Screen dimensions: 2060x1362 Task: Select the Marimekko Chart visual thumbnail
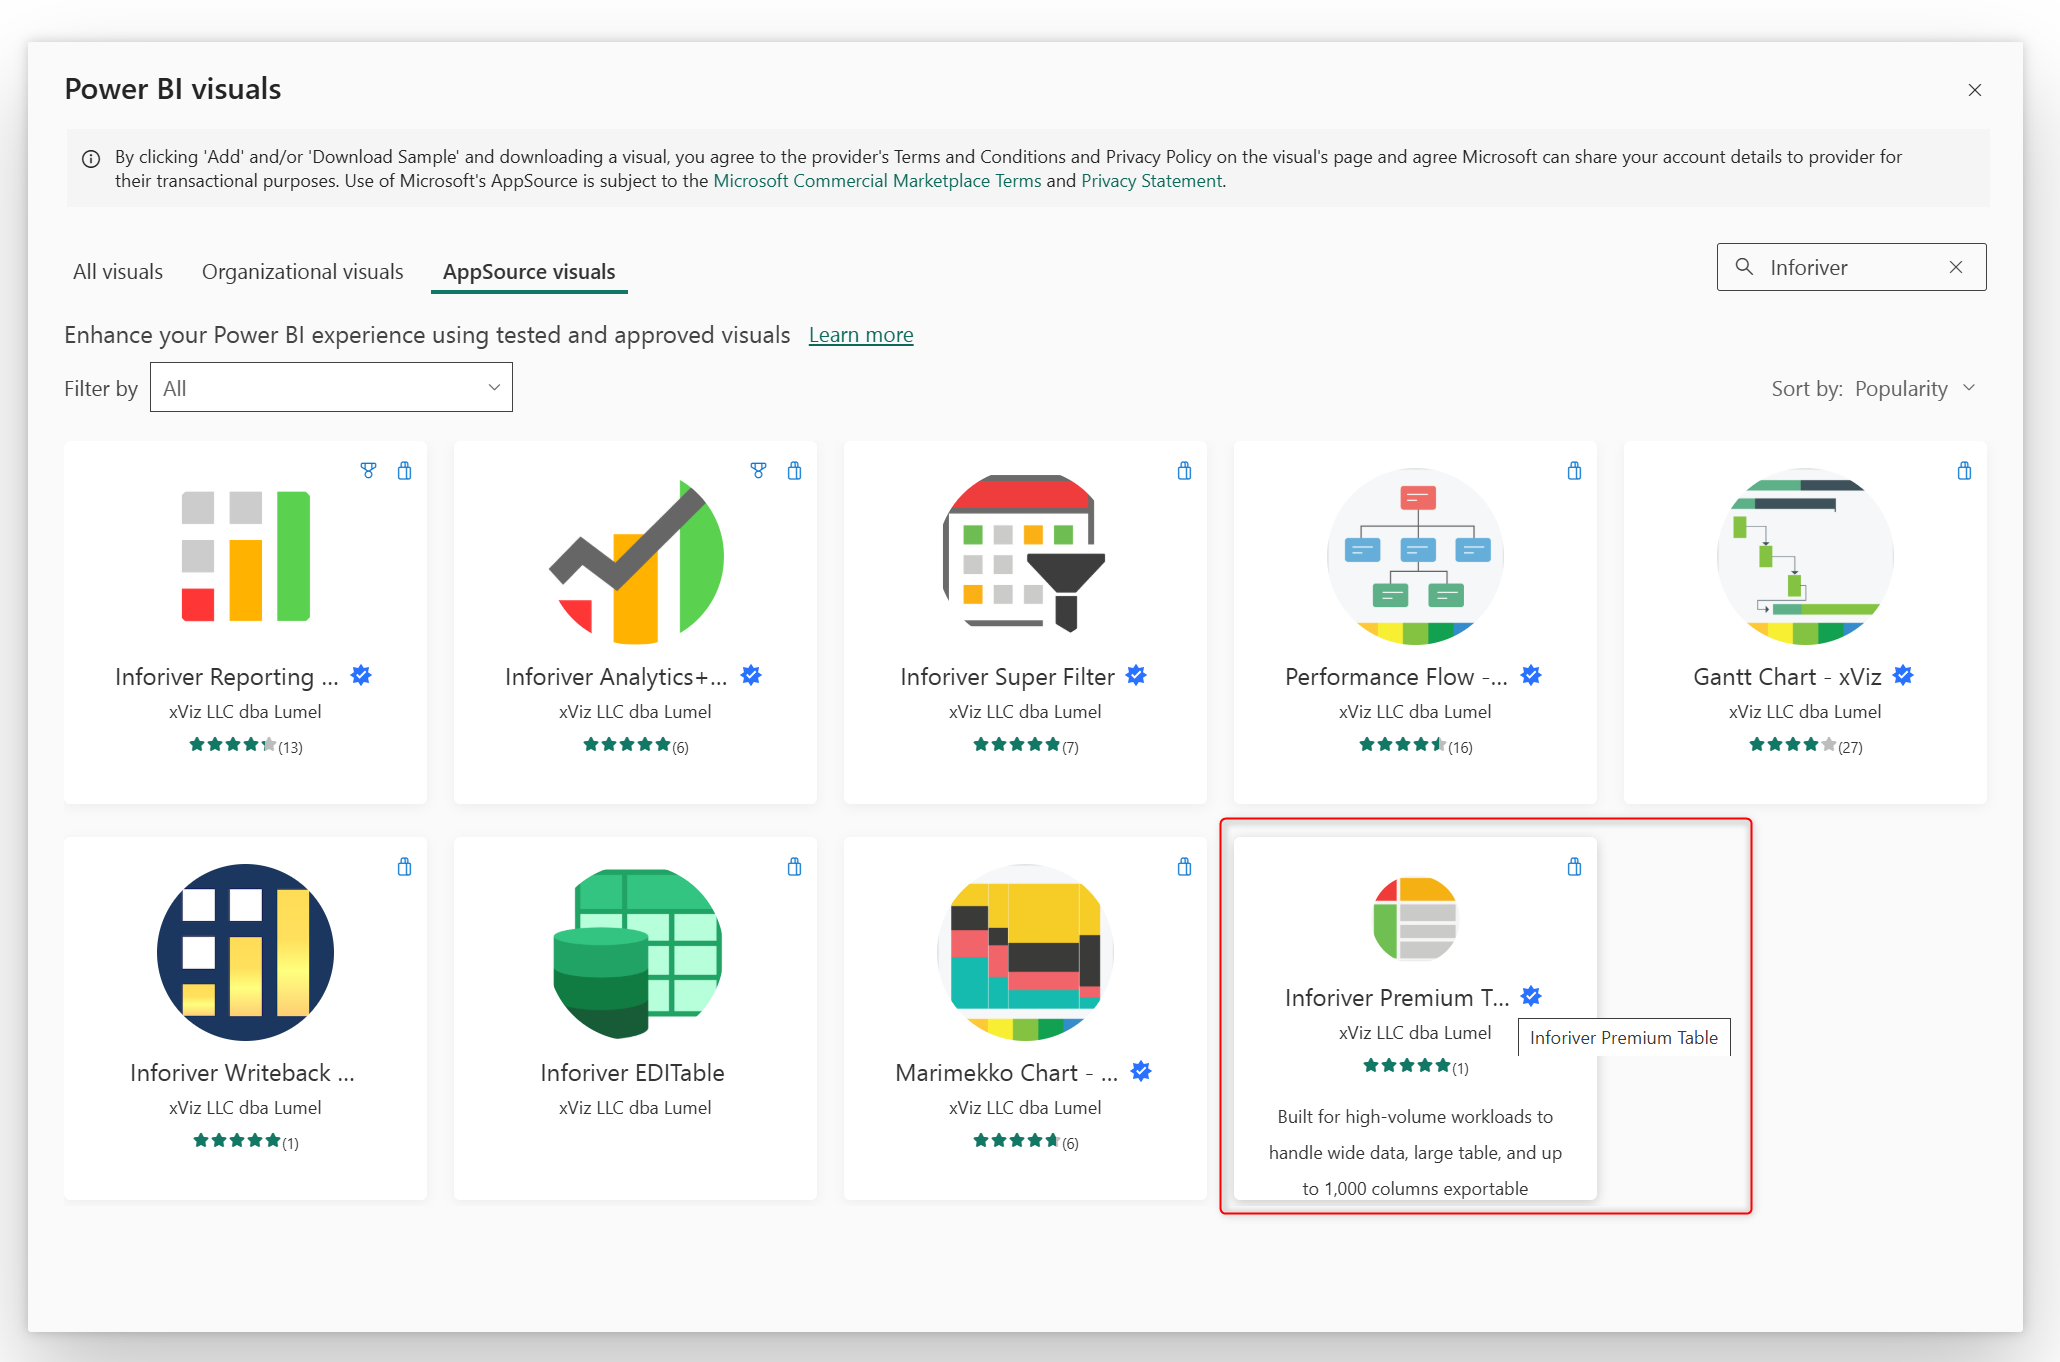(x=1024, y=952)
